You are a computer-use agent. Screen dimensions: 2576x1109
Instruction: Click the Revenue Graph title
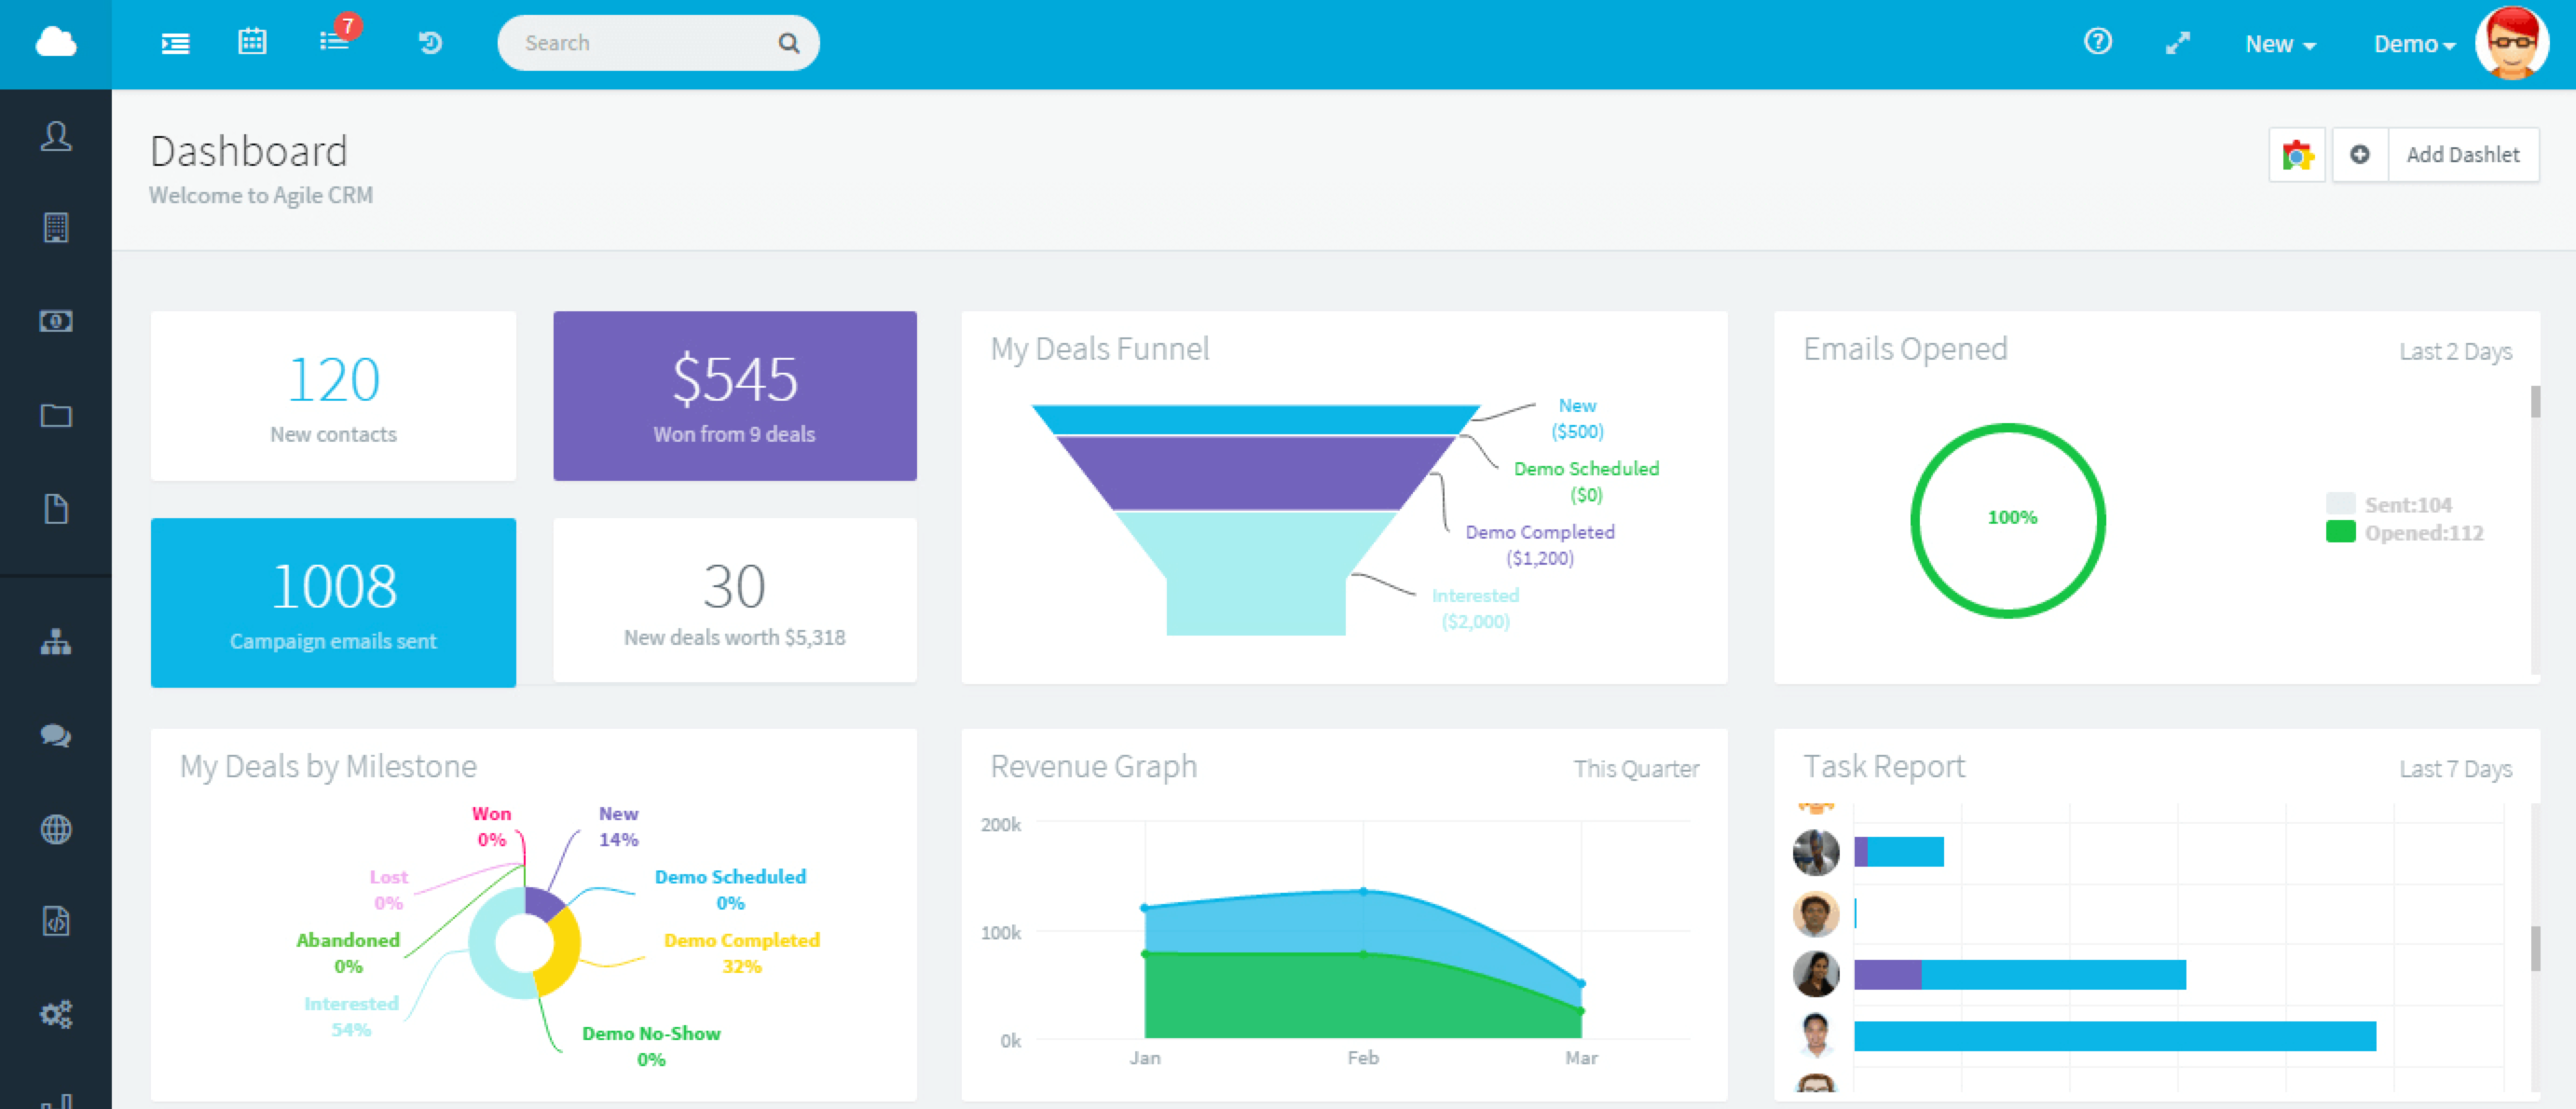coord(1093,766)
